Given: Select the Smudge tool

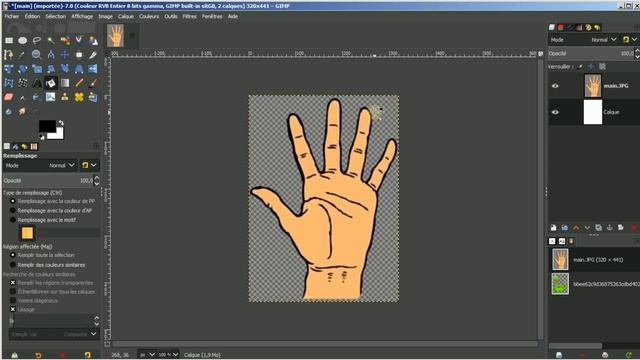Looking at the screenshot, I should (x=22, y=111).
